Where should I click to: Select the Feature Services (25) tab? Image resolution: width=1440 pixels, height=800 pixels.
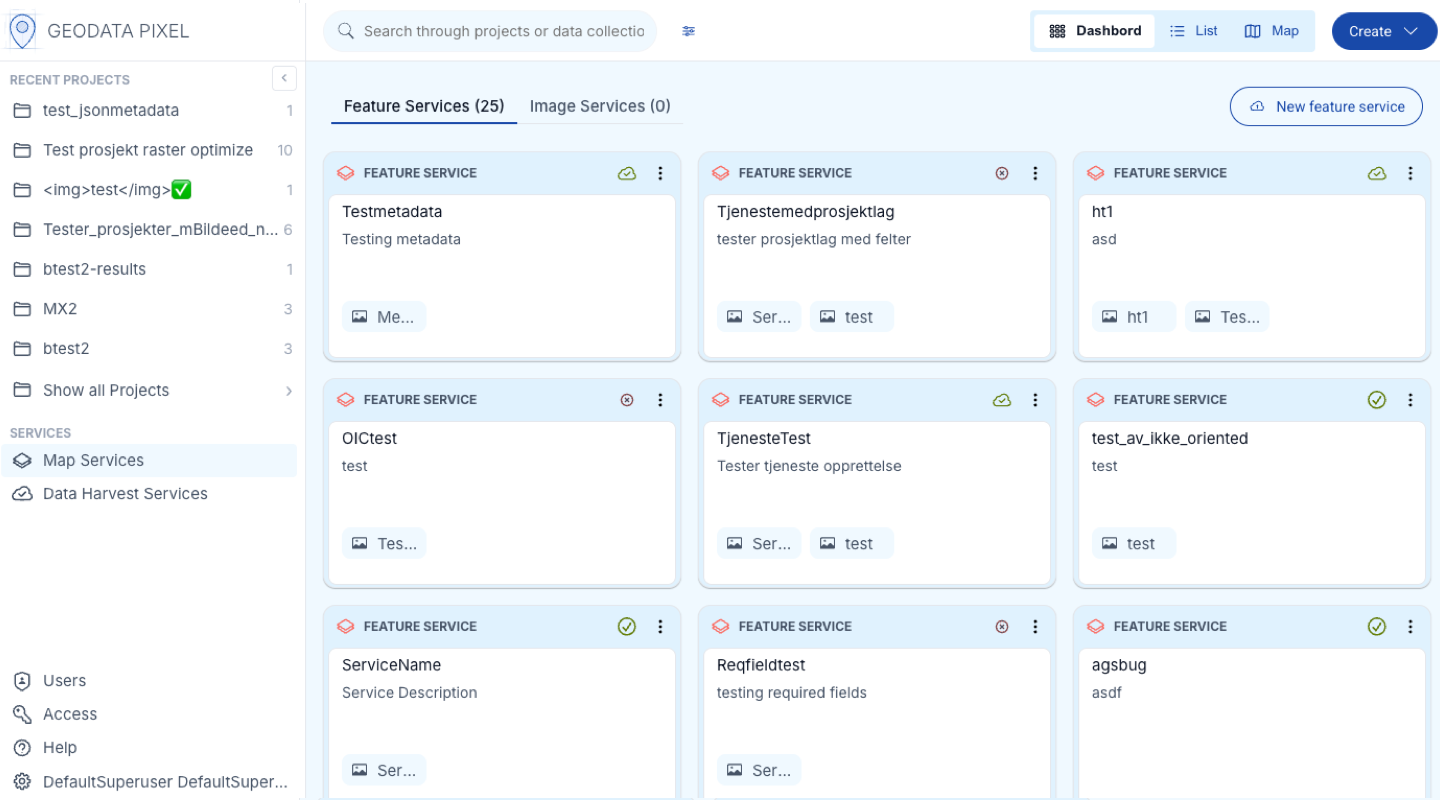424,106
